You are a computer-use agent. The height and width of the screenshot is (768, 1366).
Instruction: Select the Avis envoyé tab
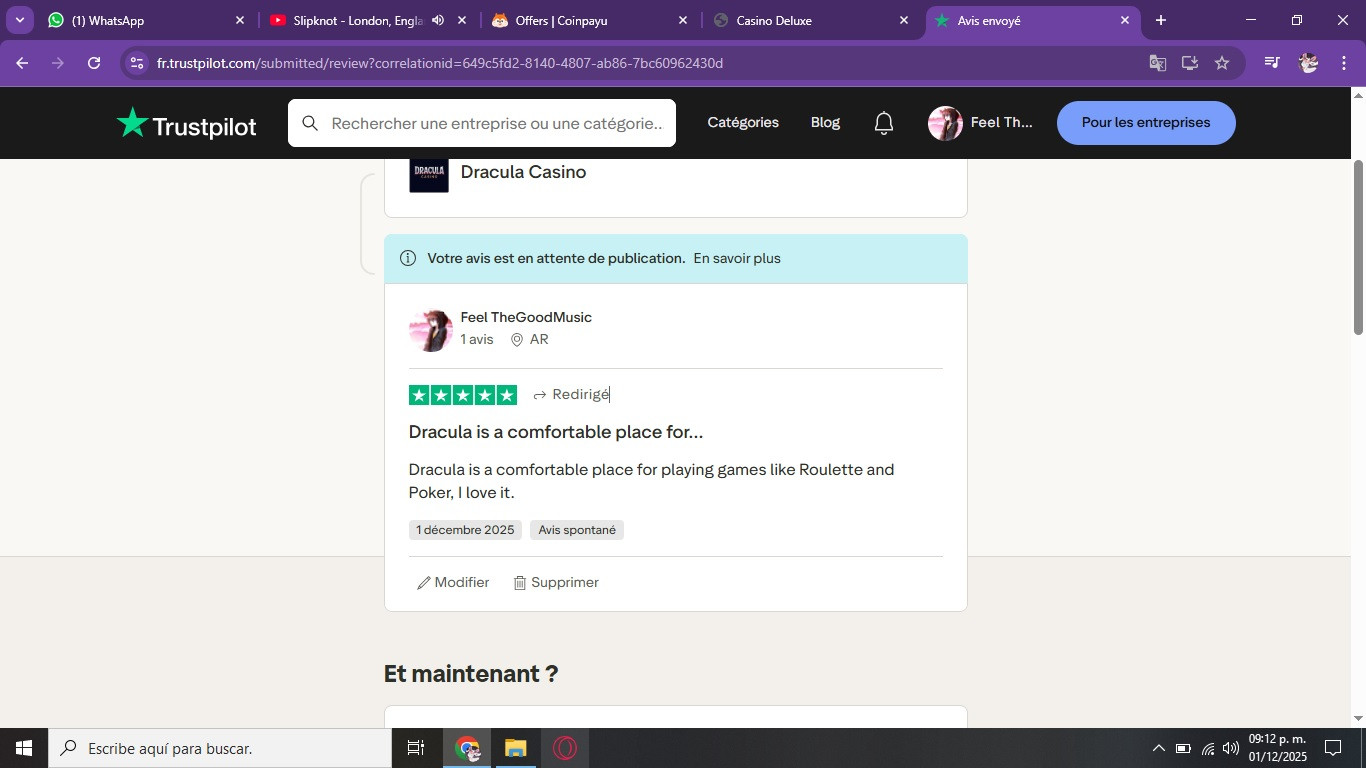click(x=1033, y=20)
